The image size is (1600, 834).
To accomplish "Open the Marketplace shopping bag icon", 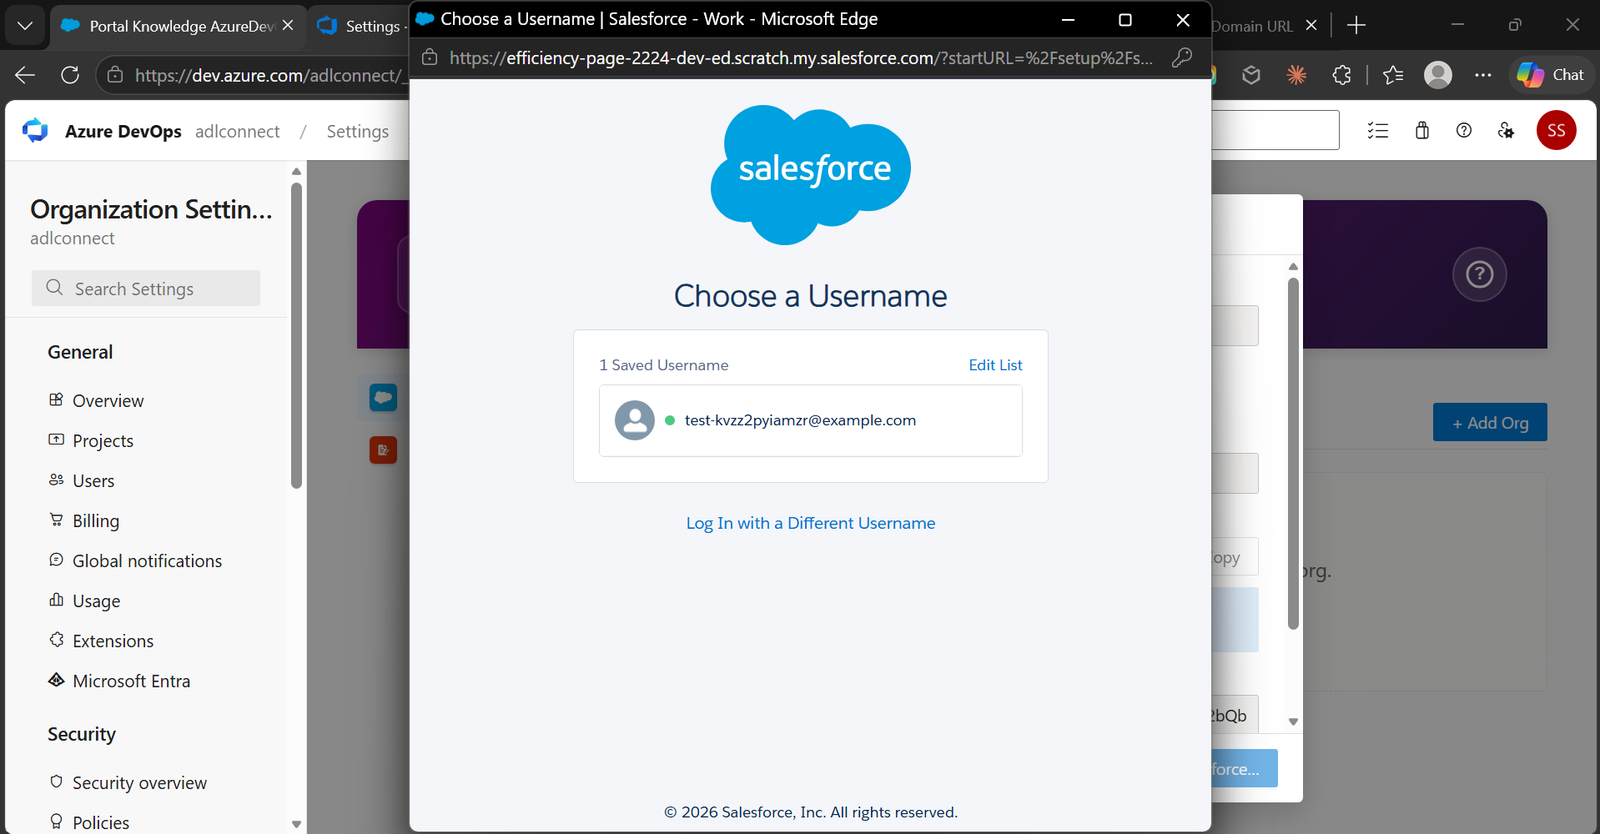I will 1422,130.
